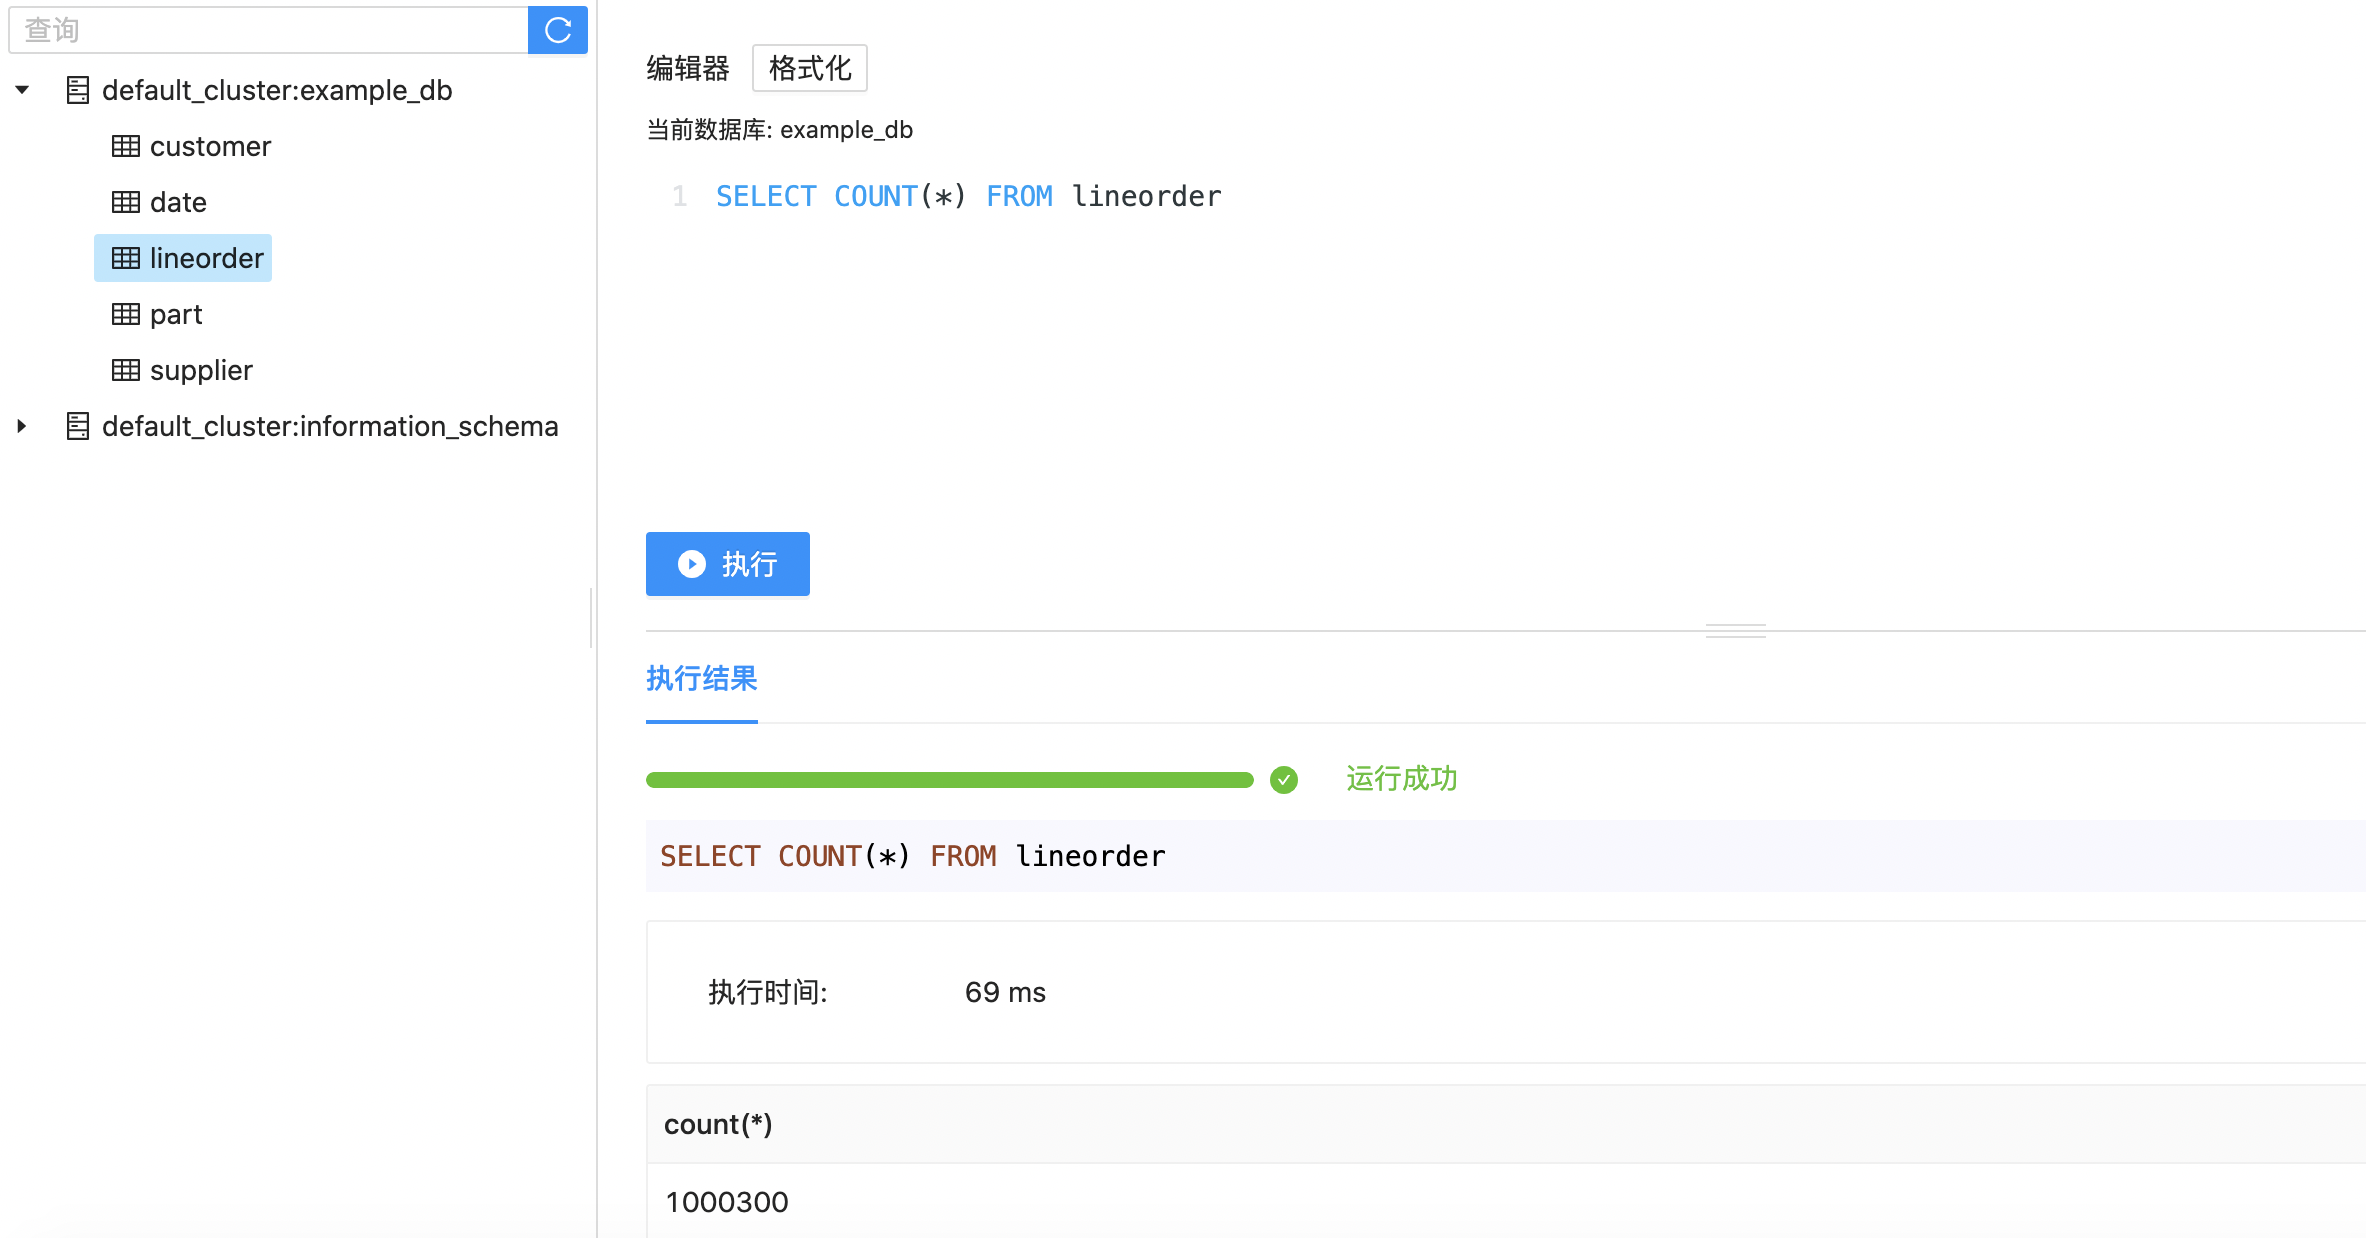Click the 执行 execute button

[728, 564]
